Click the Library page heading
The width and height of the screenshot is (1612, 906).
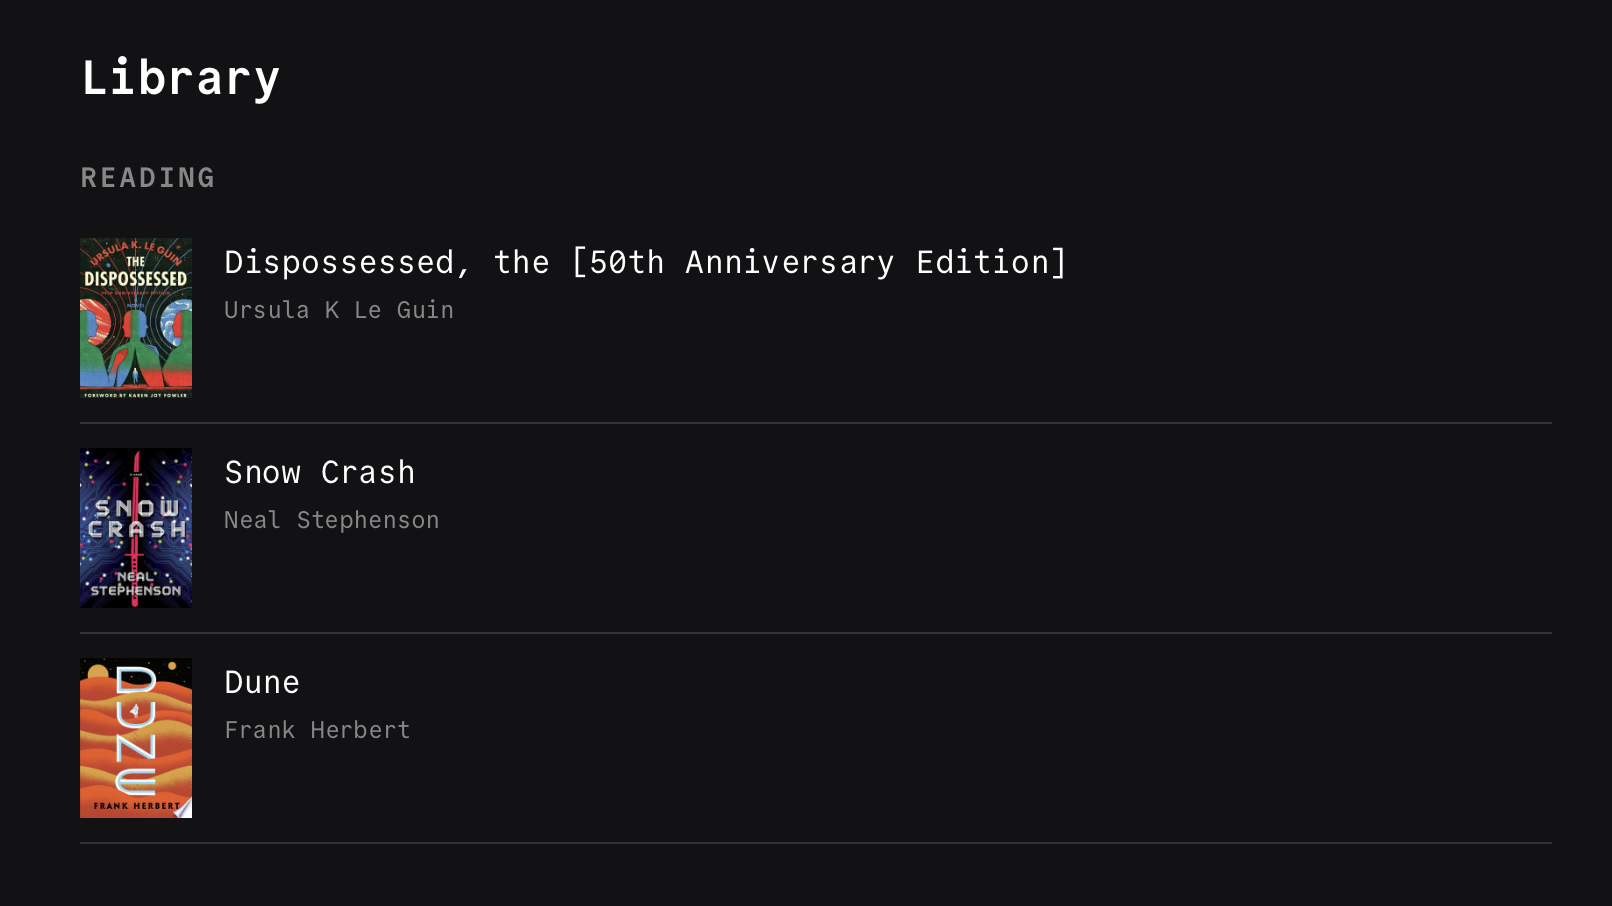[180, 78]
